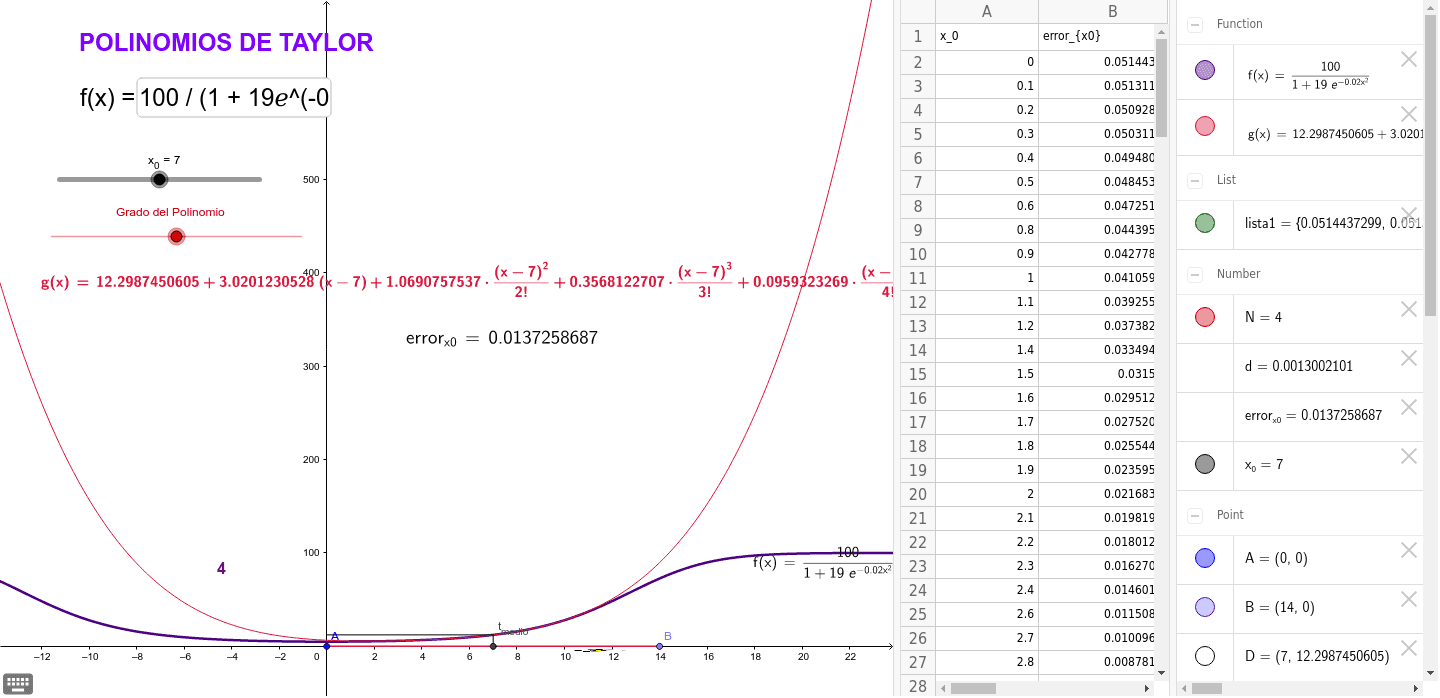1440x698 pixels.
Task: Select cell containing error_{x0} header
Action: (x=1097, y=37)
